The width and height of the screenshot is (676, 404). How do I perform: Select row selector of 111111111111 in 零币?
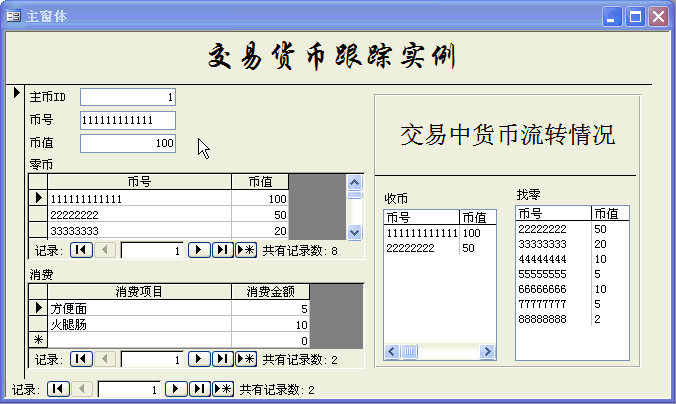[x=38, y=198]
